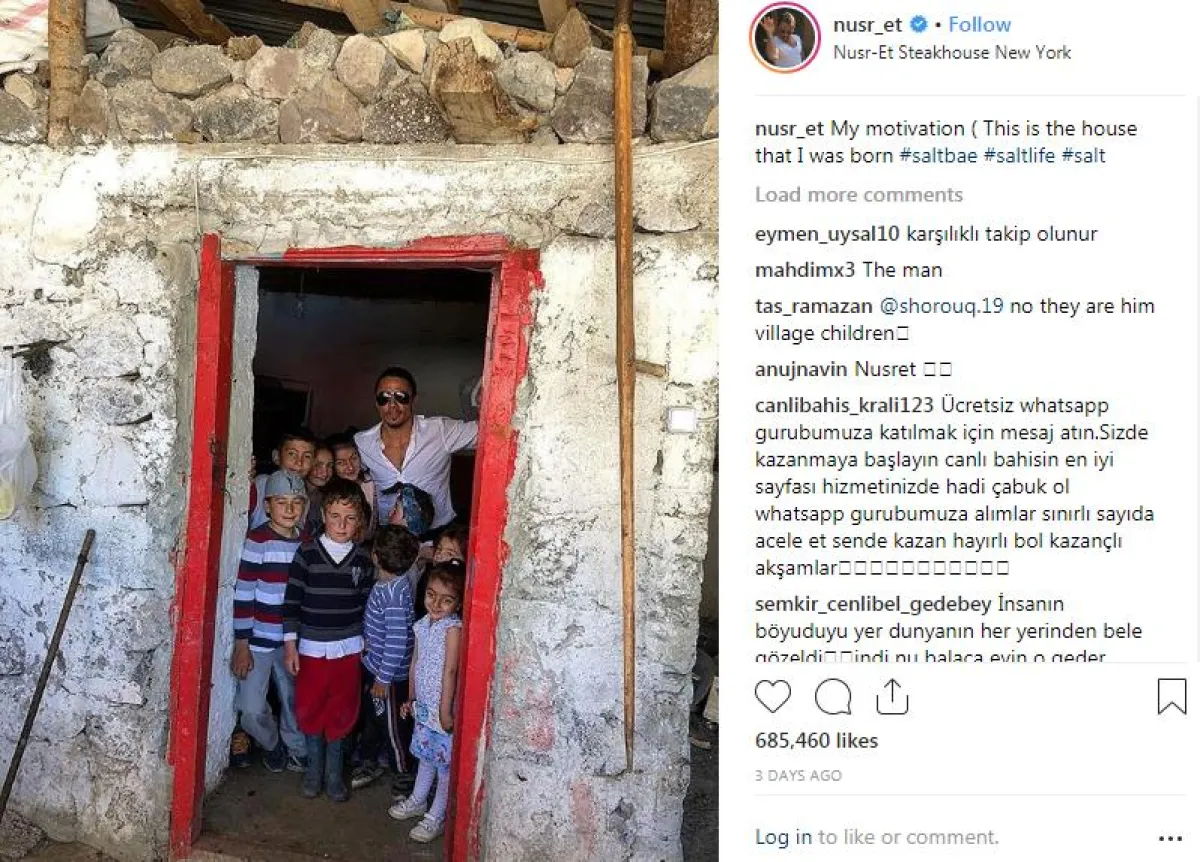
Task: Save post with the bookmark icon
Action: [x=1172, y=697]
